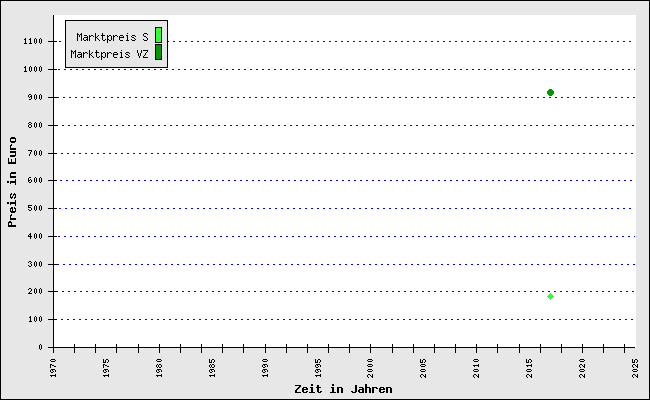This screenshot has height=400, width=650.
Task: Click the light green Marktpreis S legend swatch
Action: click(158, 35)
